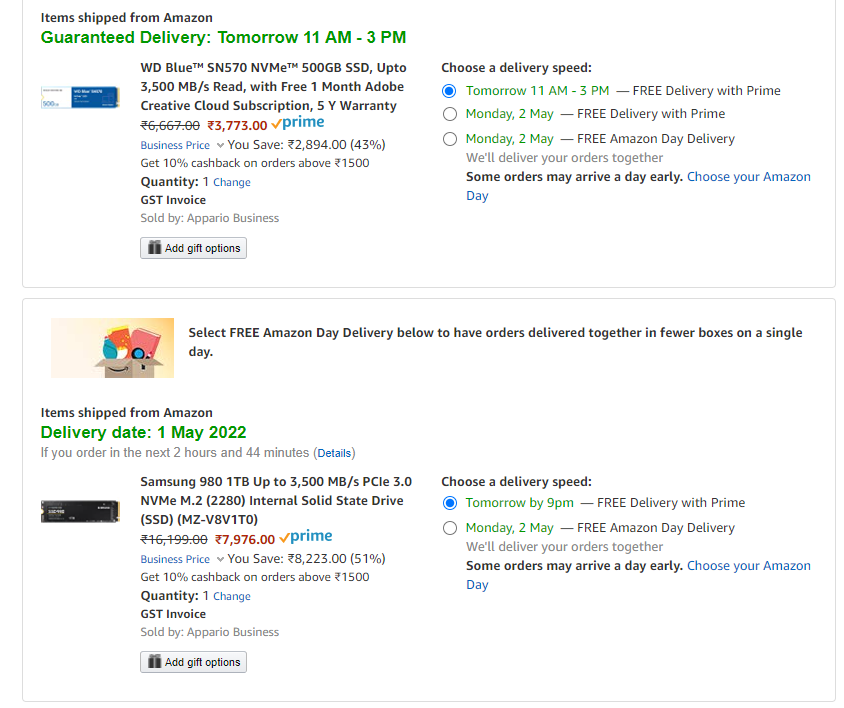844x708 pixels.
Task: Click the Amazon Day Delivery box illustration
Action: [x=112, y=348]
